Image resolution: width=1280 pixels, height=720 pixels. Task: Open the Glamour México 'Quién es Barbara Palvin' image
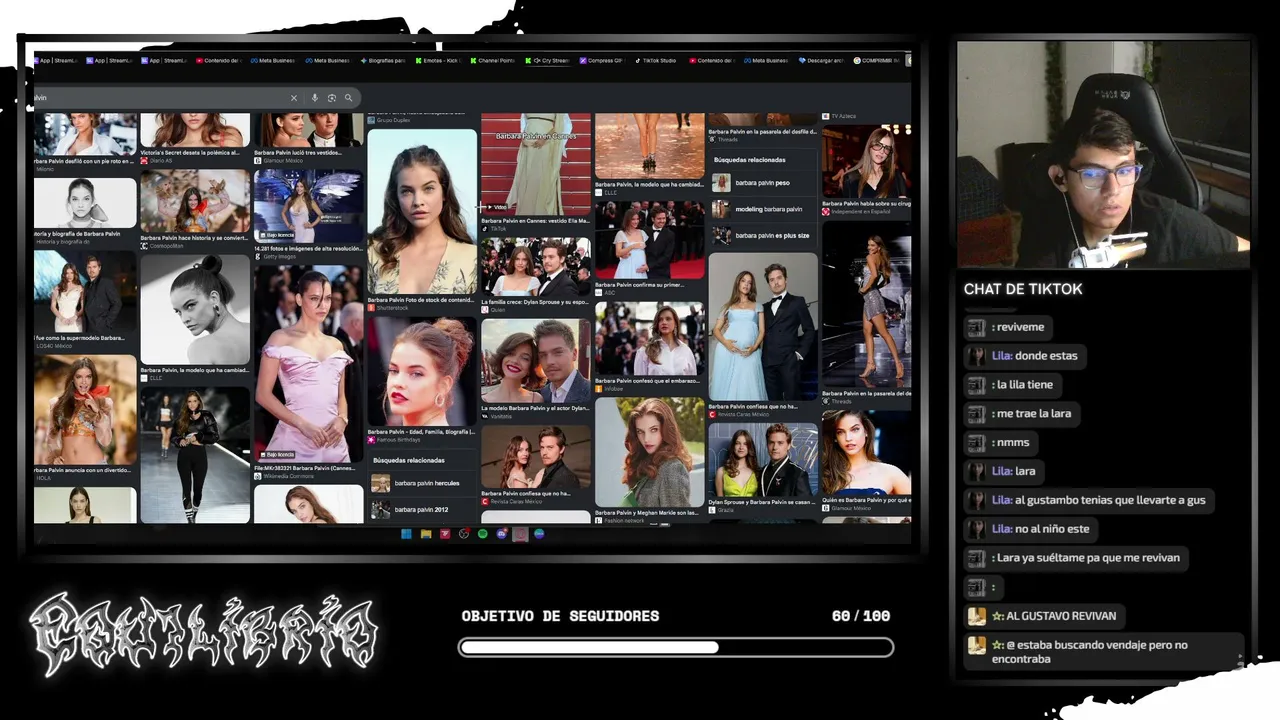tap(866, 452)
